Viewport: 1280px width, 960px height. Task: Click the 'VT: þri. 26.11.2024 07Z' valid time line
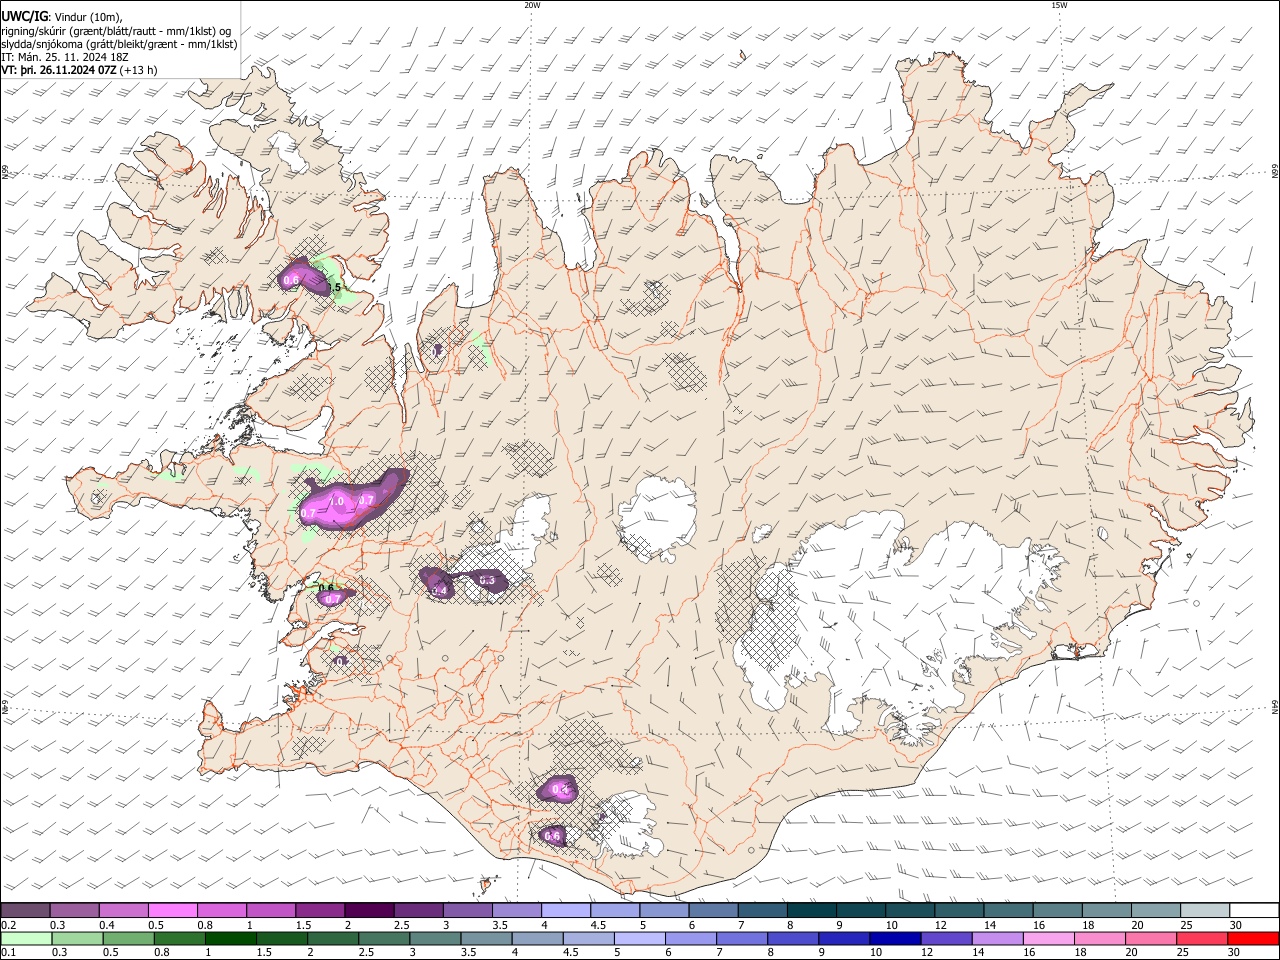(x=60, y=70)
